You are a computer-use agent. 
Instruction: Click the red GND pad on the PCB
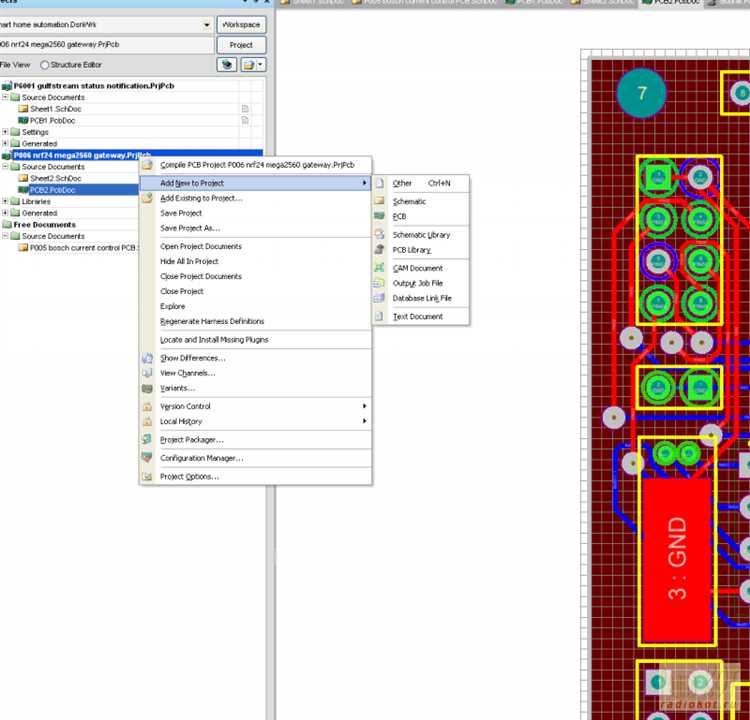pos(677,560)
